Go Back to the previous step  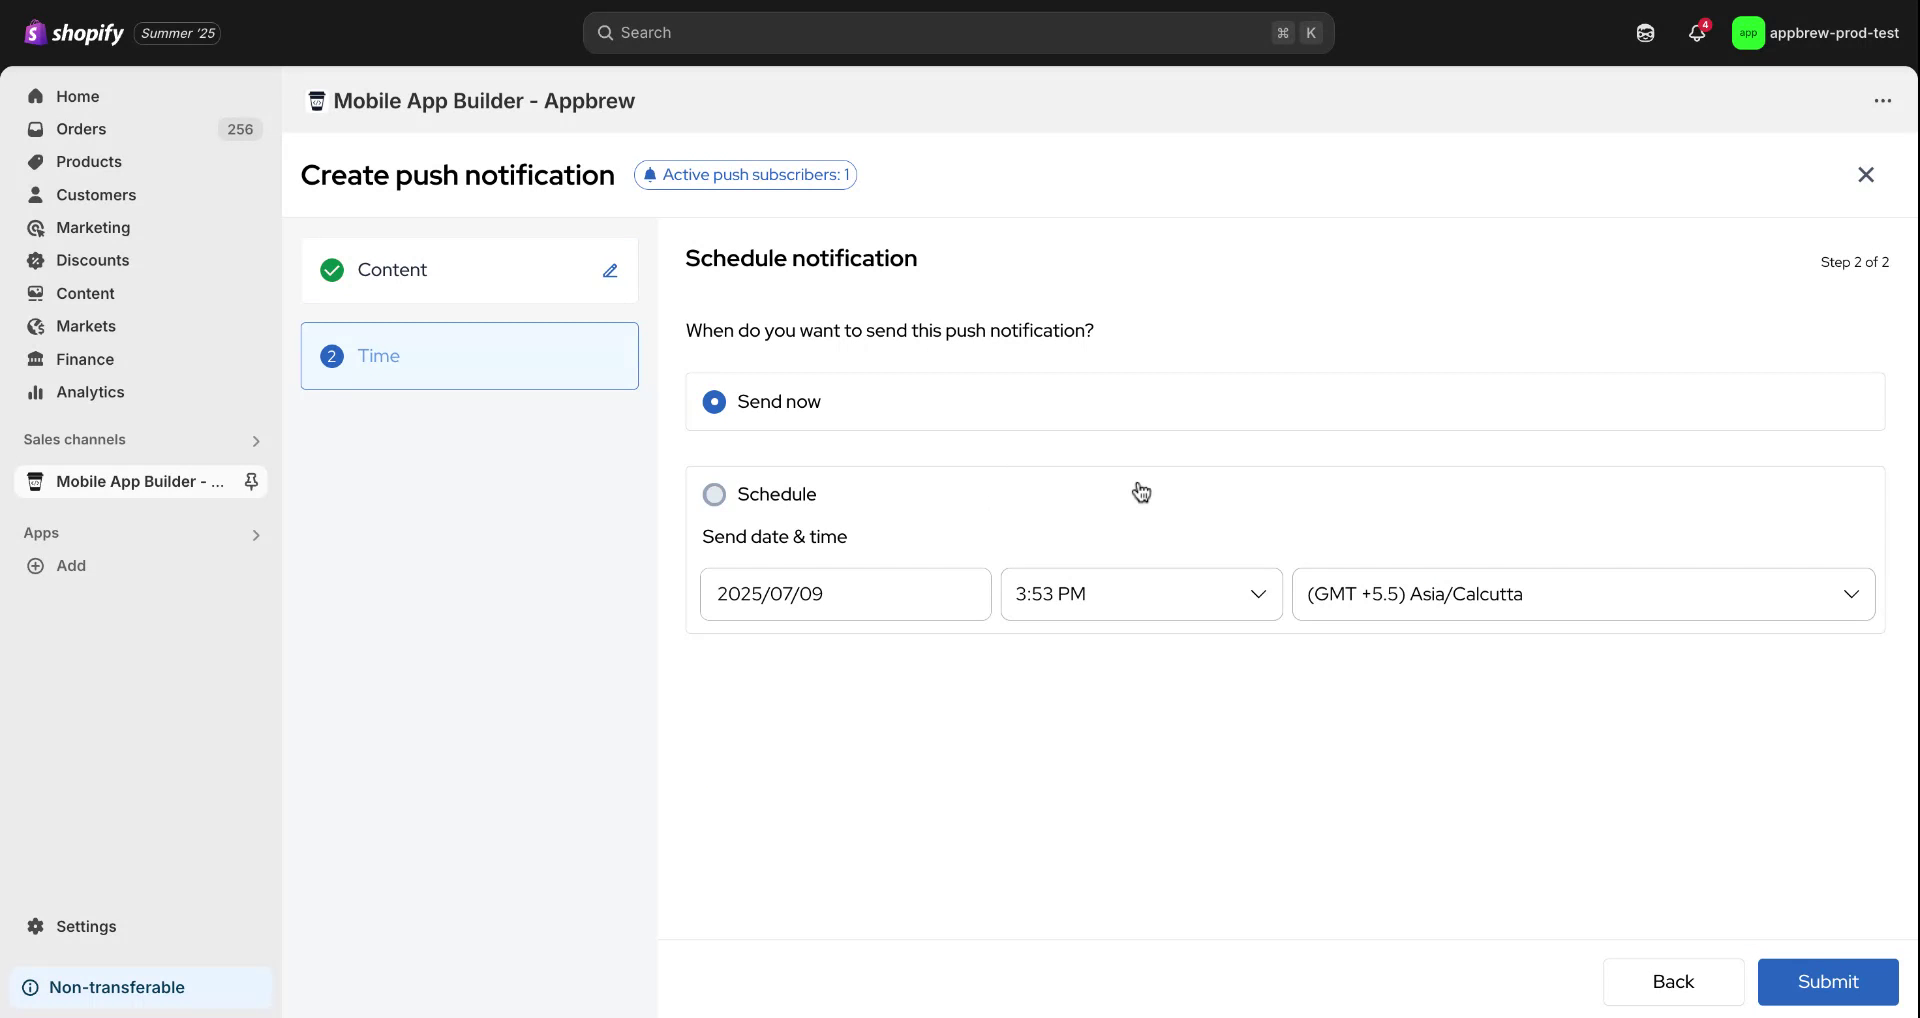1673,981
